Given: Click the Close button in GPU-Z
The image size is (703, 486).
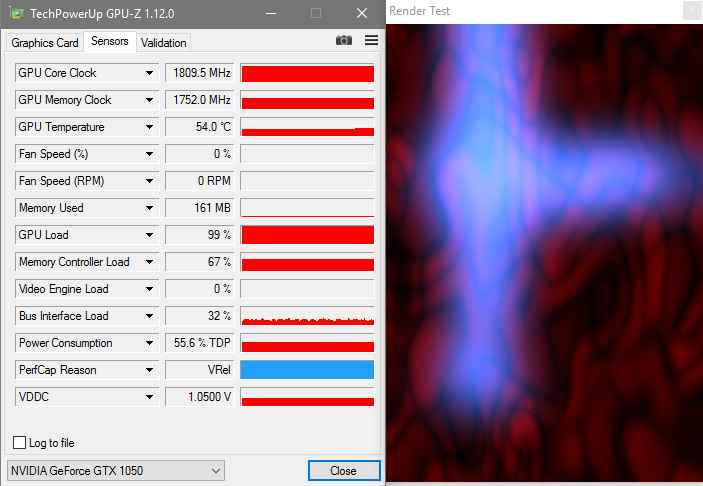Looking at the screenshot, I should [x=344, y=470].
